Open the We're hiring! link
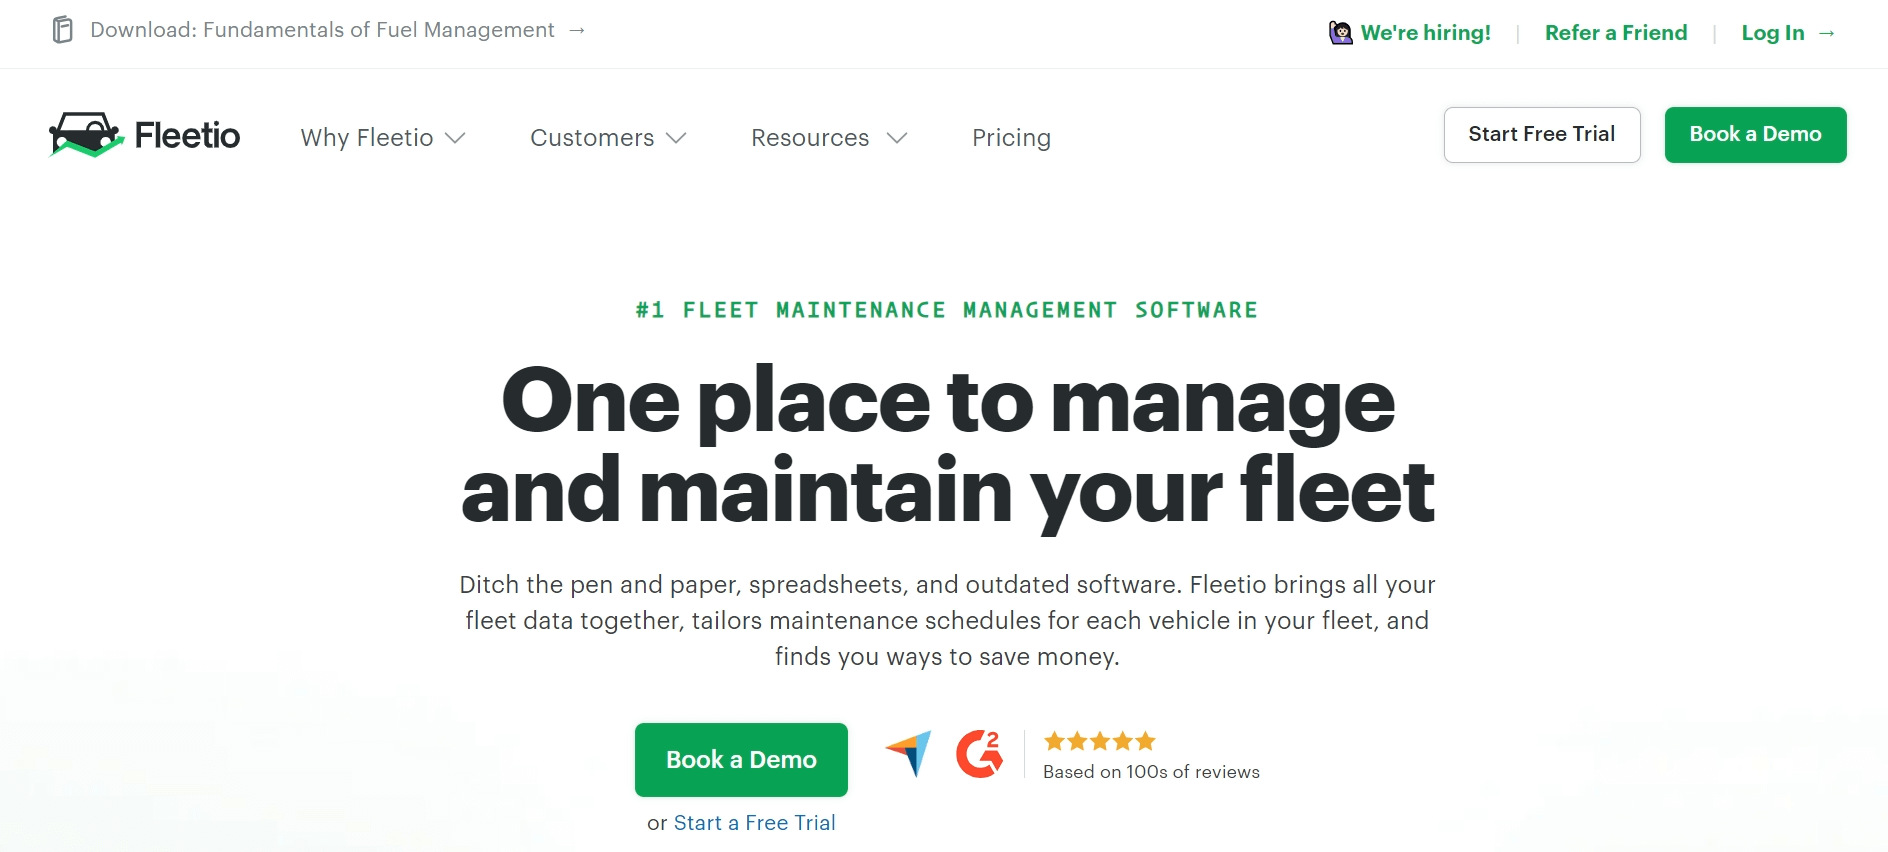The width and height of the screenshot is (1888, 852). pyautogui.click(x=1425, y=33)
